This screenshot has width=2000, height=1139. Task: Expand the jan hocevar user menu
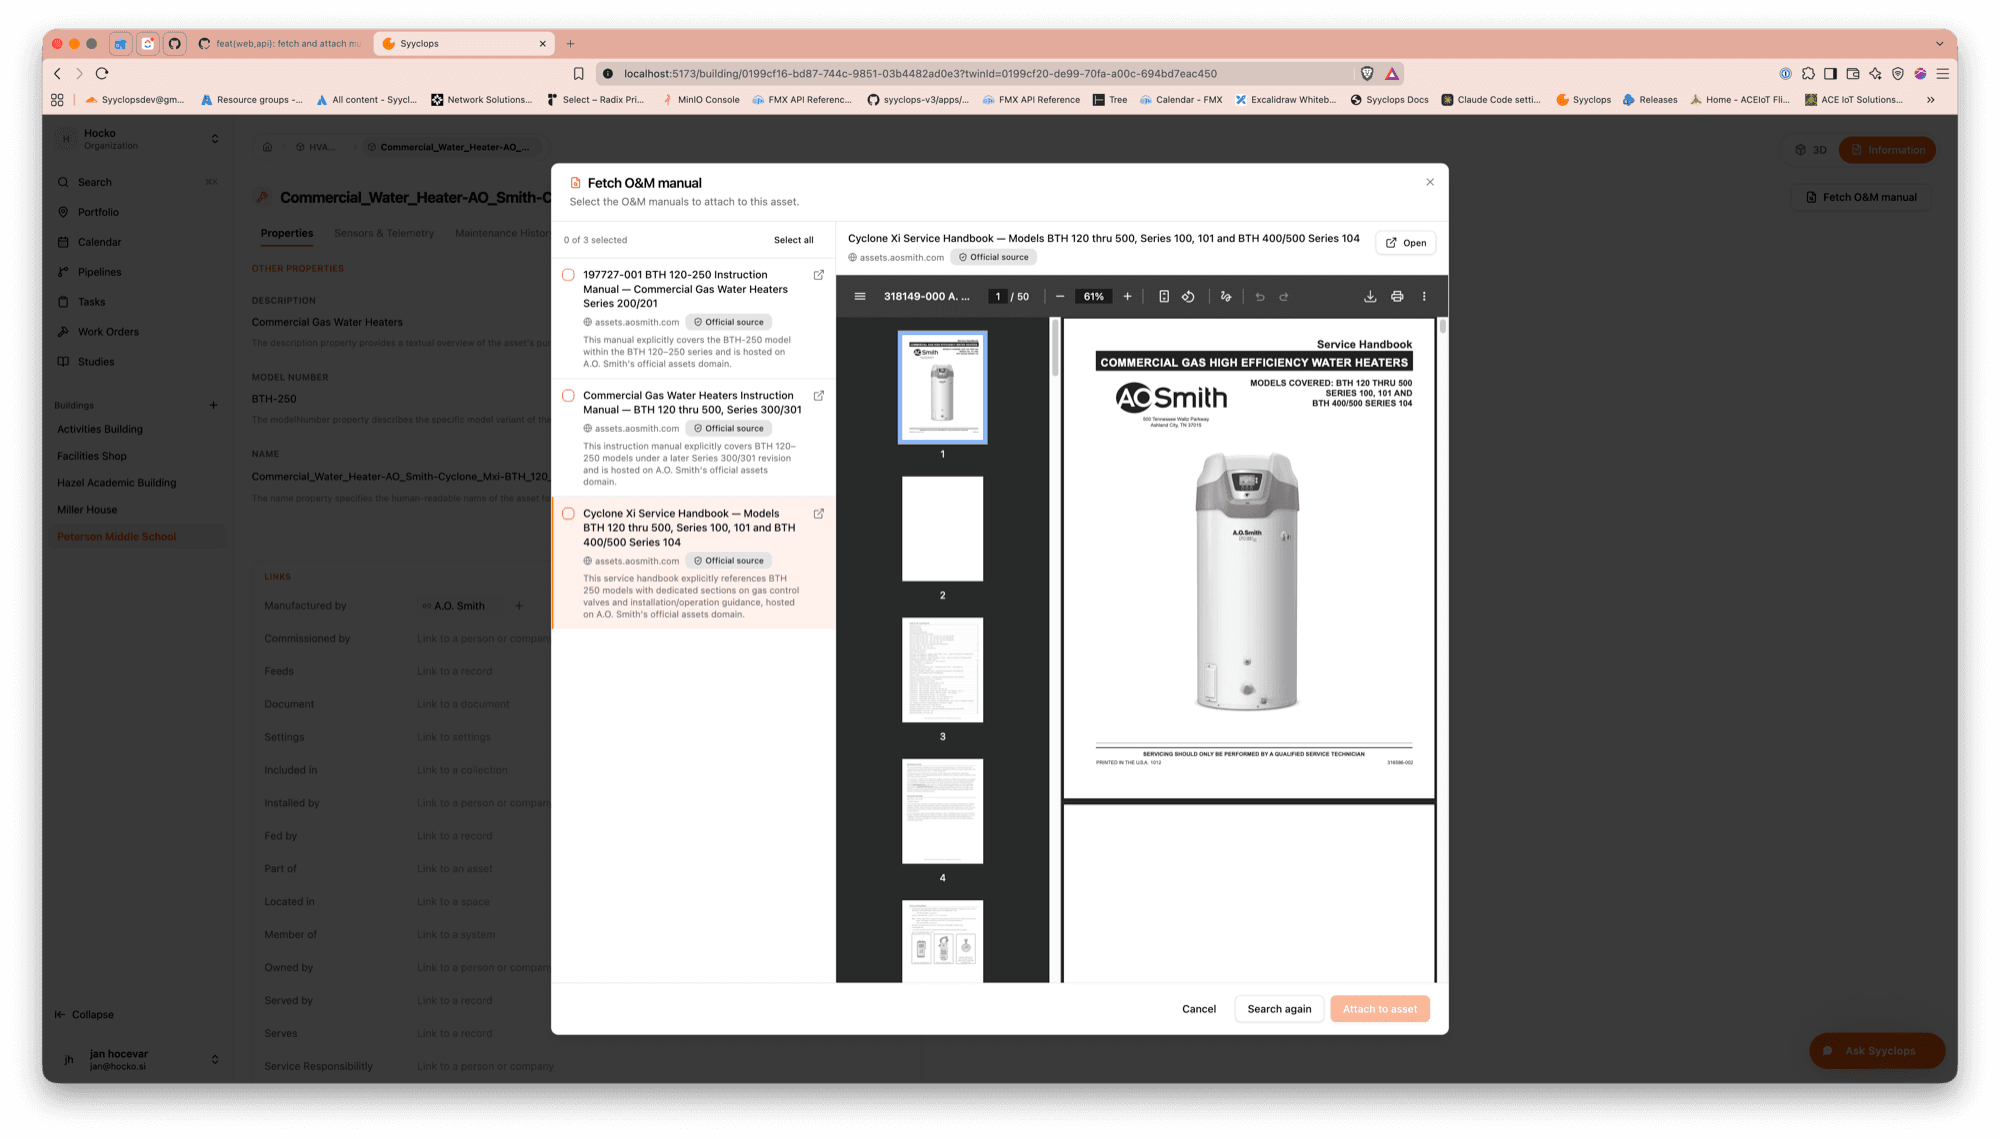pos(214,1060)
